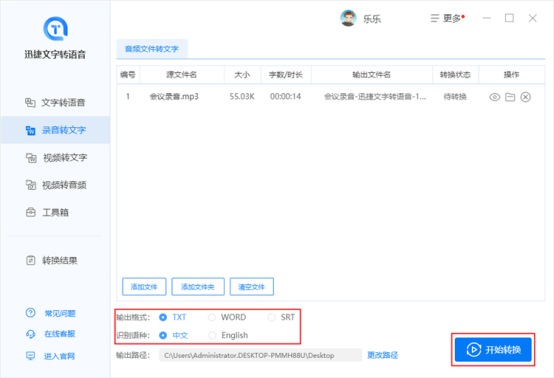Screen dimensions: 554x378
Task: Preview 会议录音.mp3 with the eye icon
Action: 495,97
